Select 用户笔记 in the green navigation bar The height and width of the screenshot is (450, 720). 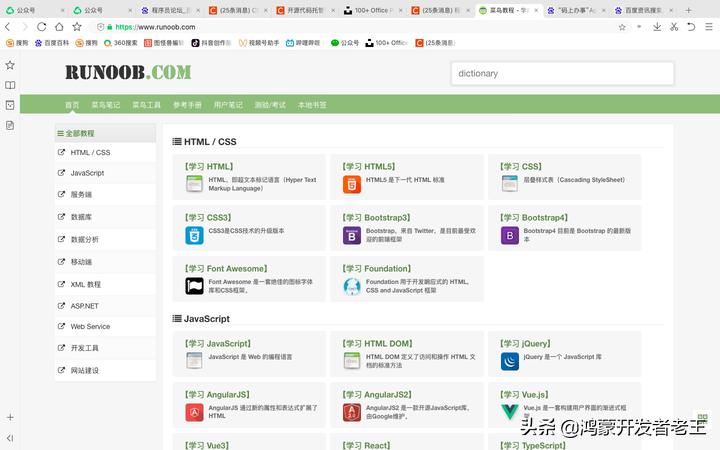[x=228, y=105]
